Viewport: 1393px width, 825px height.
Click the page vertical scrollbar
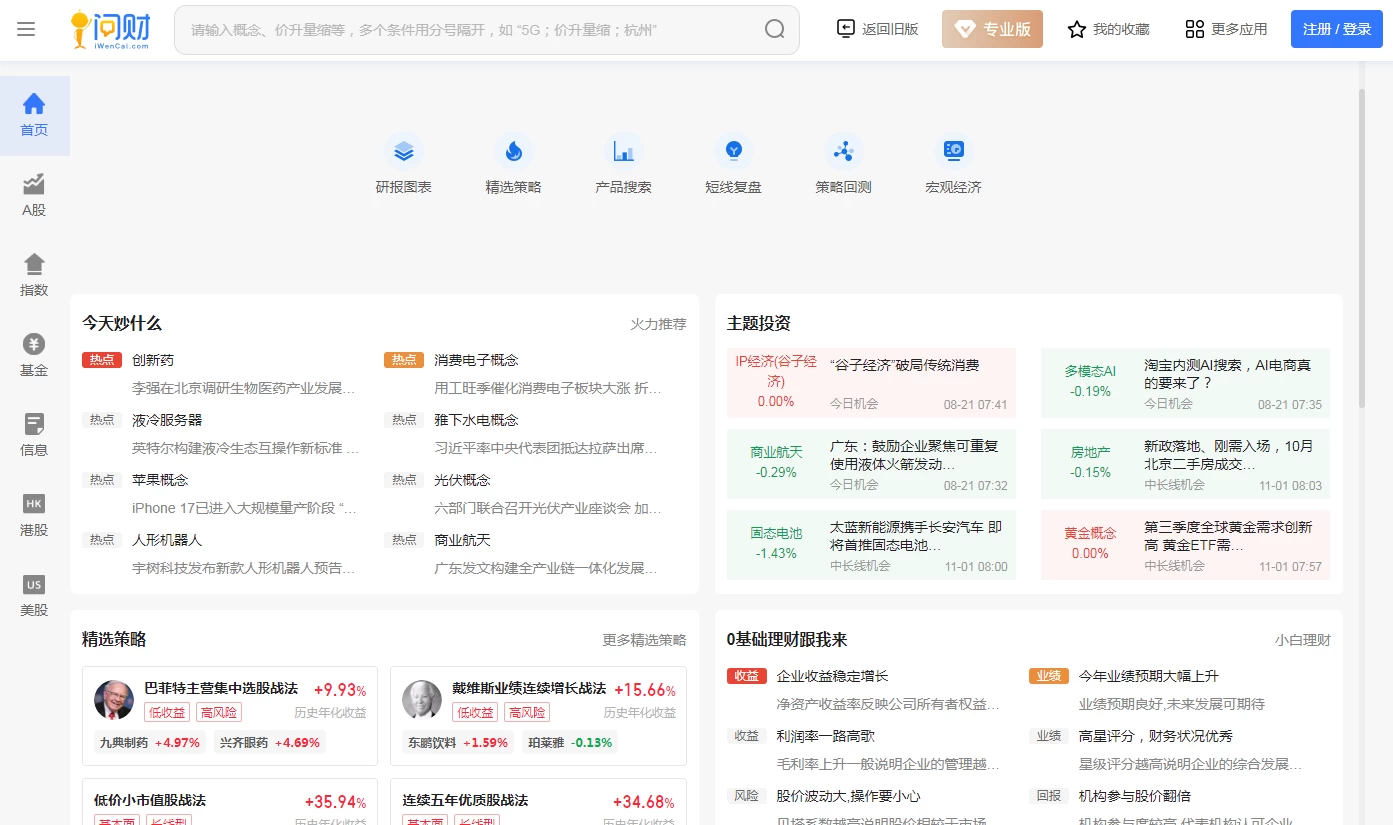coord(1361,250)
